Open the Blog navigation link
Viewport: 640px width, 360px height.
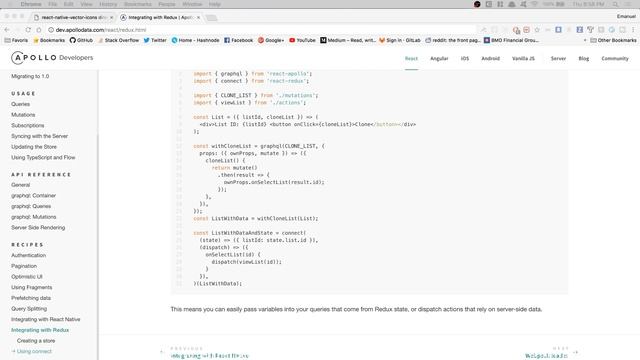coord(584,59)
